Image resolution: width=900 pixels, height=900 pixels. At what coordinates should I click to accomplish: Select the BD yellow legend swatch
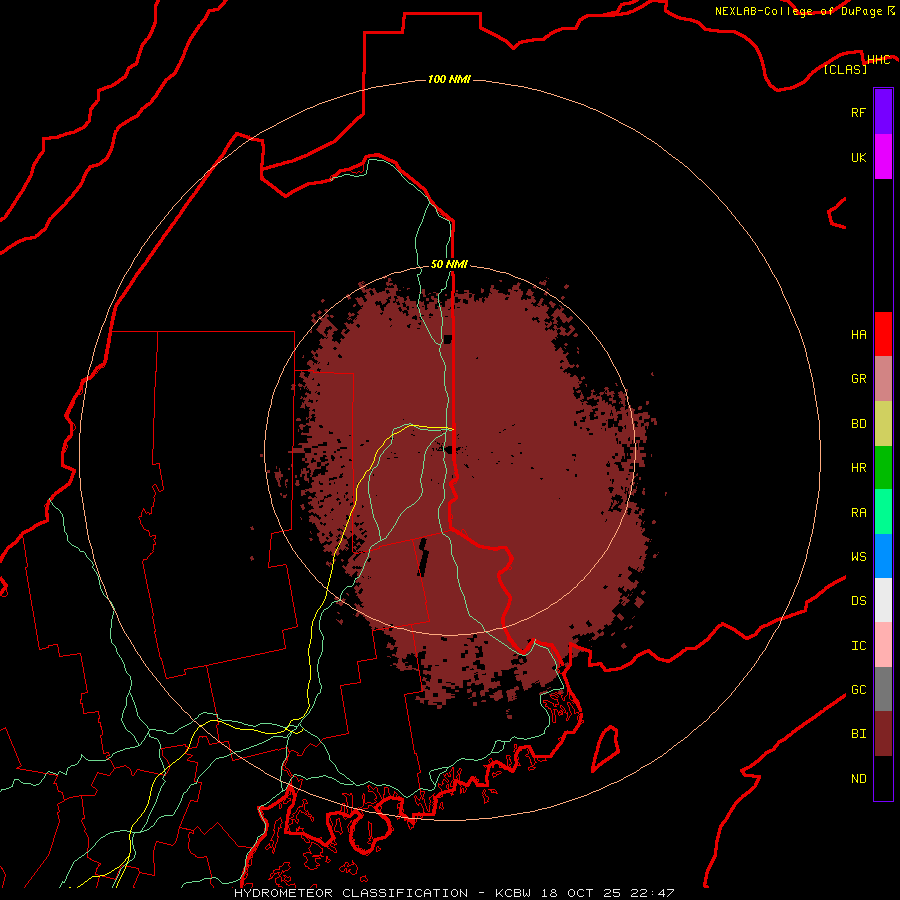(883, 424)
